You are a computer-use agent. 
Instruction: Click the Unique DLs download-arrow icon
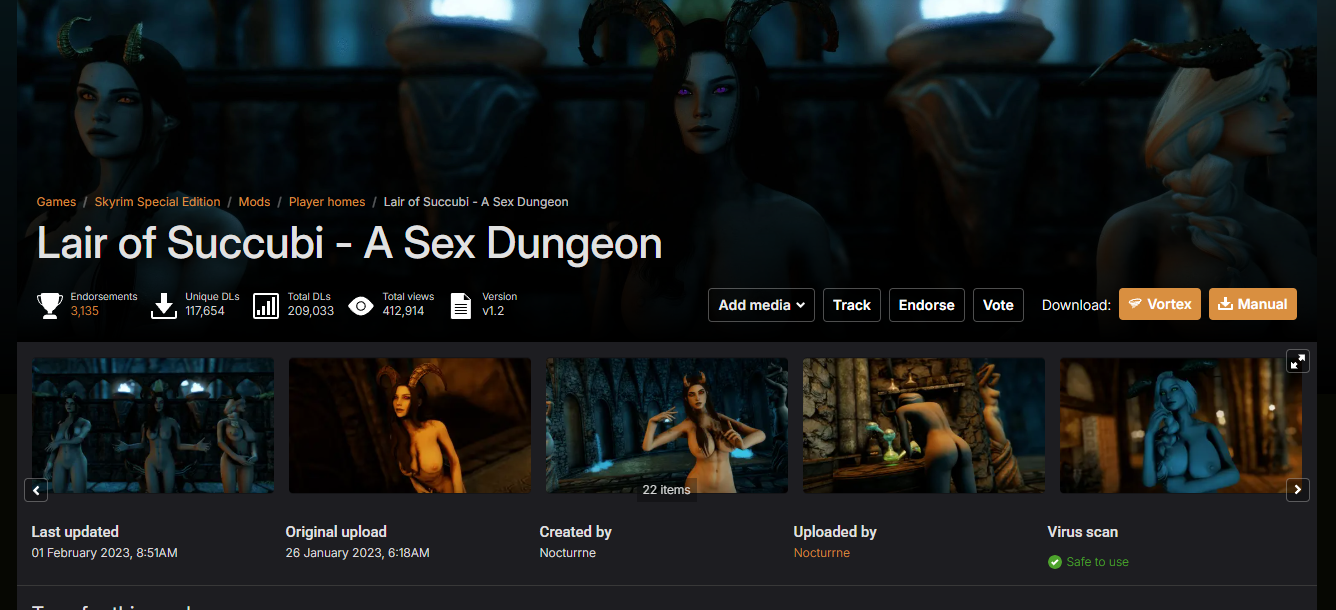pos(164,305)
